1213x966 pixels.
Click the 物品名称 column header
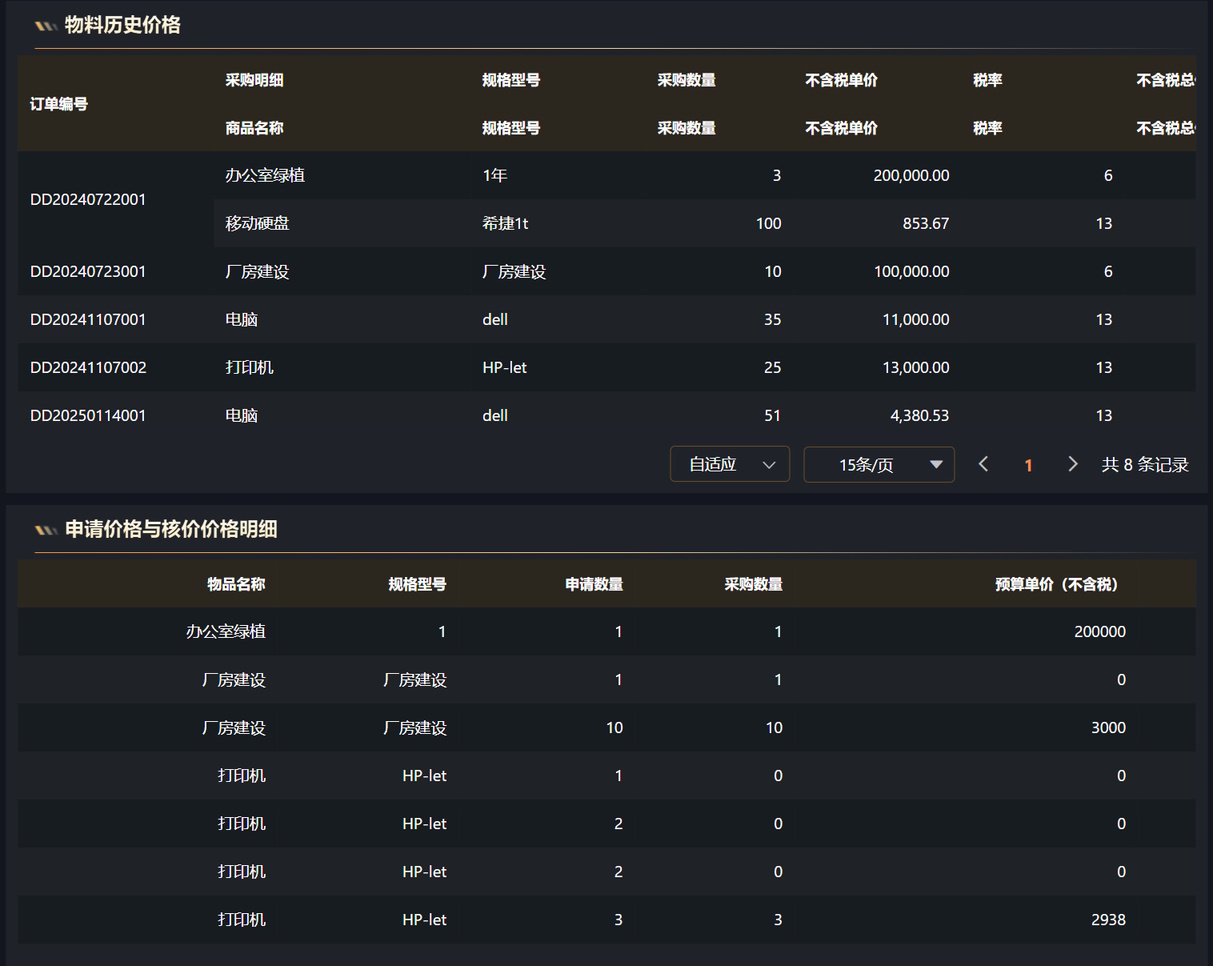coord(236,584)
